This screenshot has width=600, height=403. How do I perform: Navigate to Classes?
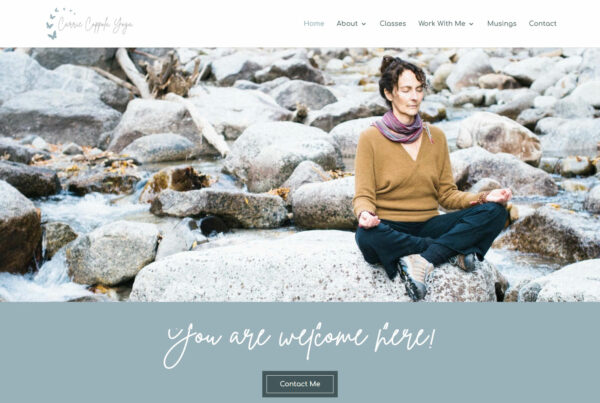[393, 23]
